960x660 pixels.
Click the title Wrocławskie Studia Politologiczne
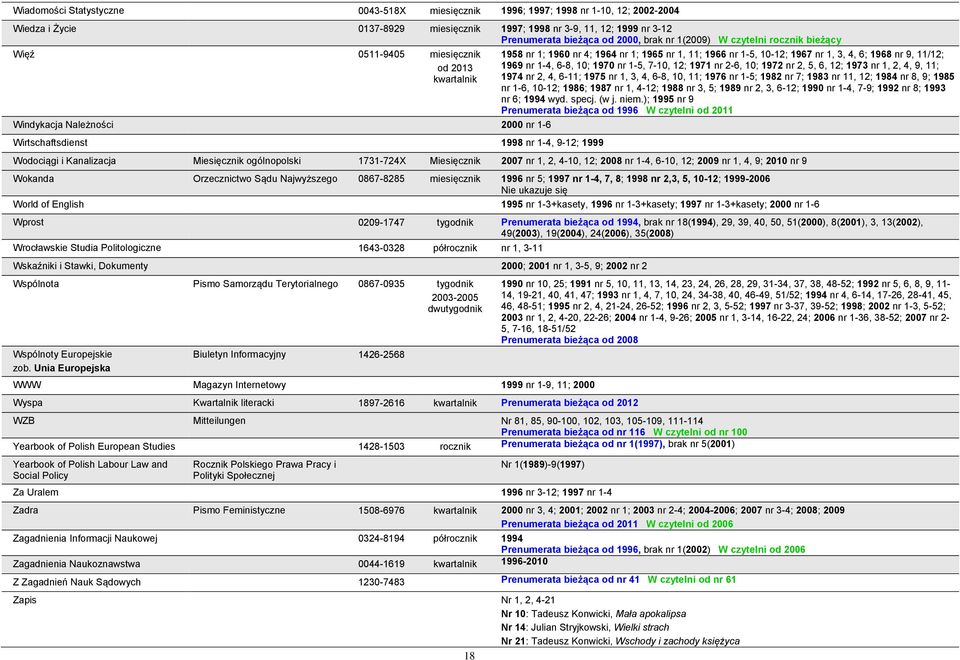point(86,247)
